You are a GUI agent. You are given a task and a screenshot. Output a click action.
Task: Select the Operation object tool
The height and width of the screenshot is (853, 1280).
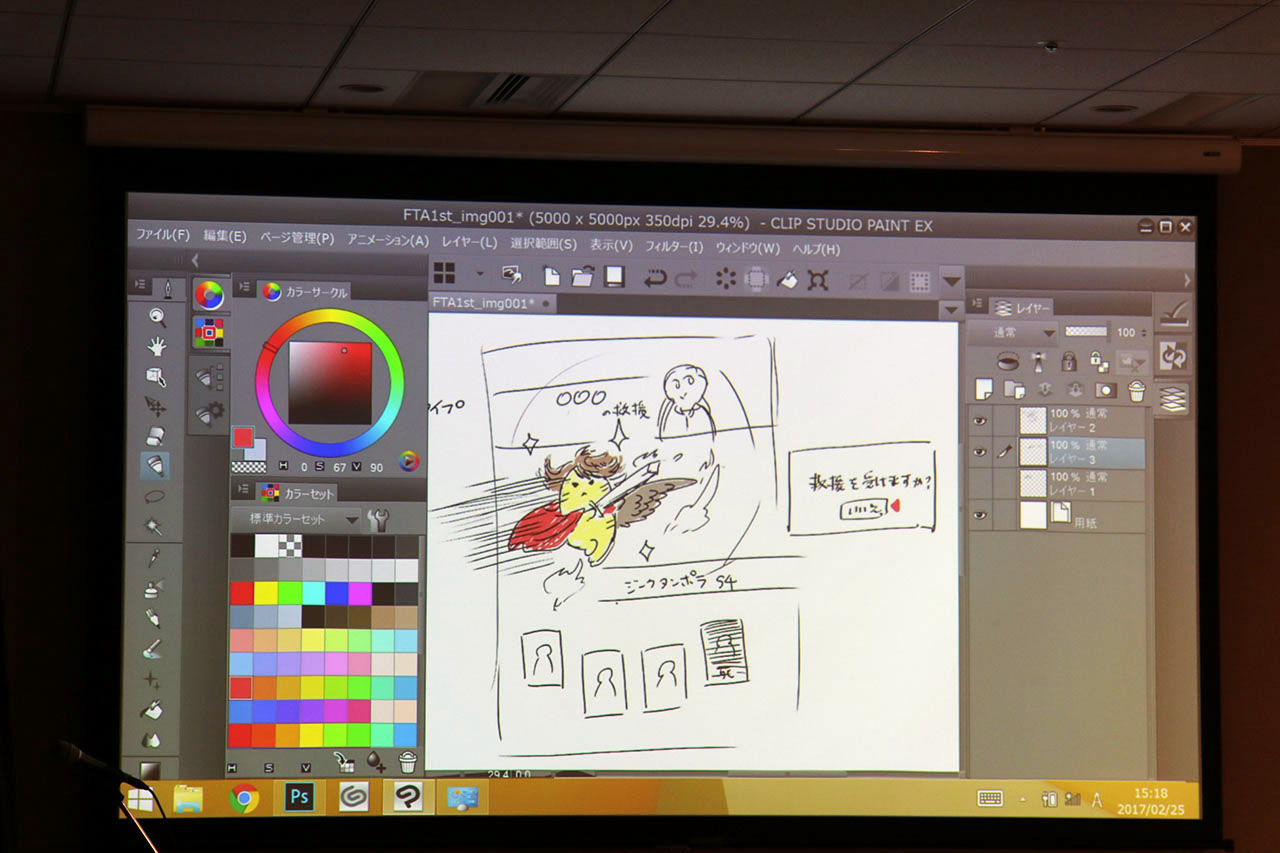(x=156, y=376)
